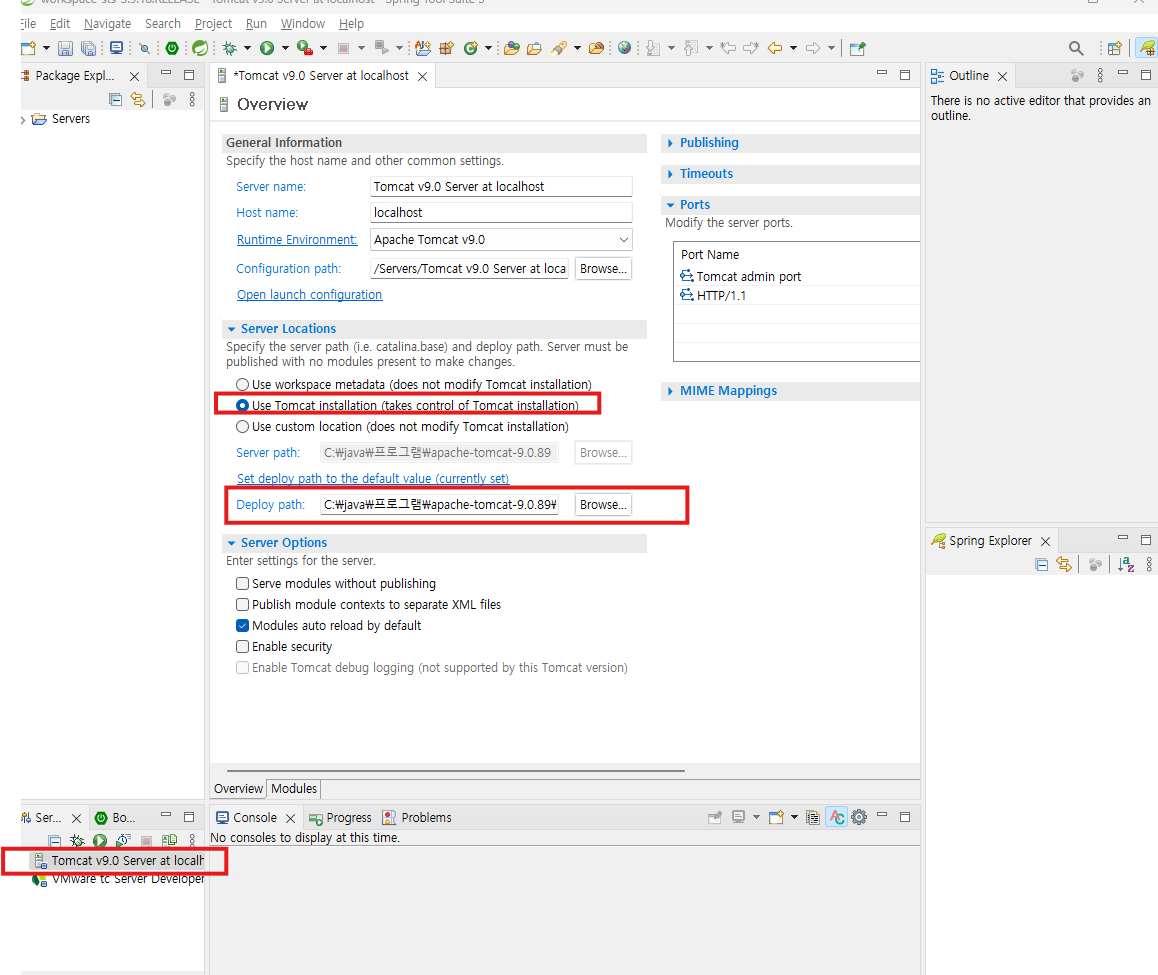Open the Boot Dashboard tab

coord(116,818)
